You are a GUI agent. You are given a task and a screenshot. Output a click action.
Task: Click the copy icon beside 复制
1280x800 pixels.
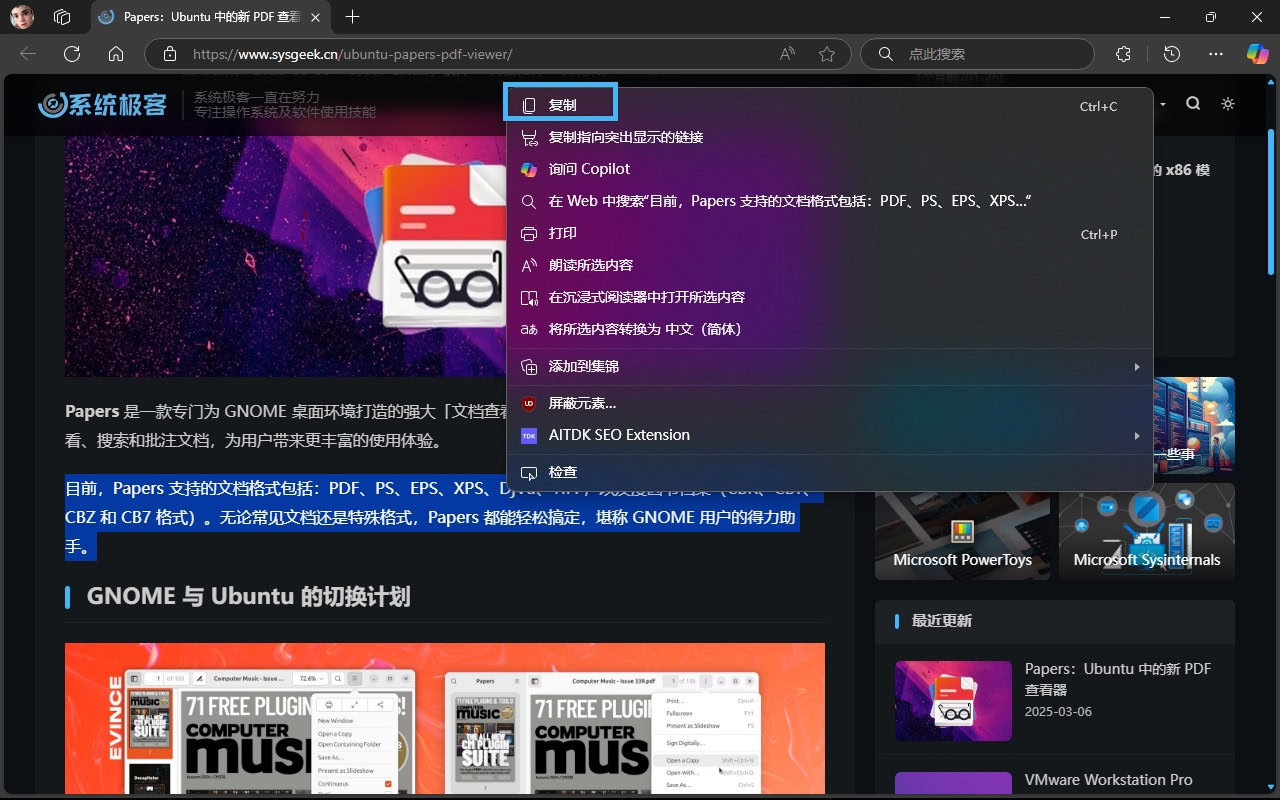pyautogui.click(x=529, y=105)
